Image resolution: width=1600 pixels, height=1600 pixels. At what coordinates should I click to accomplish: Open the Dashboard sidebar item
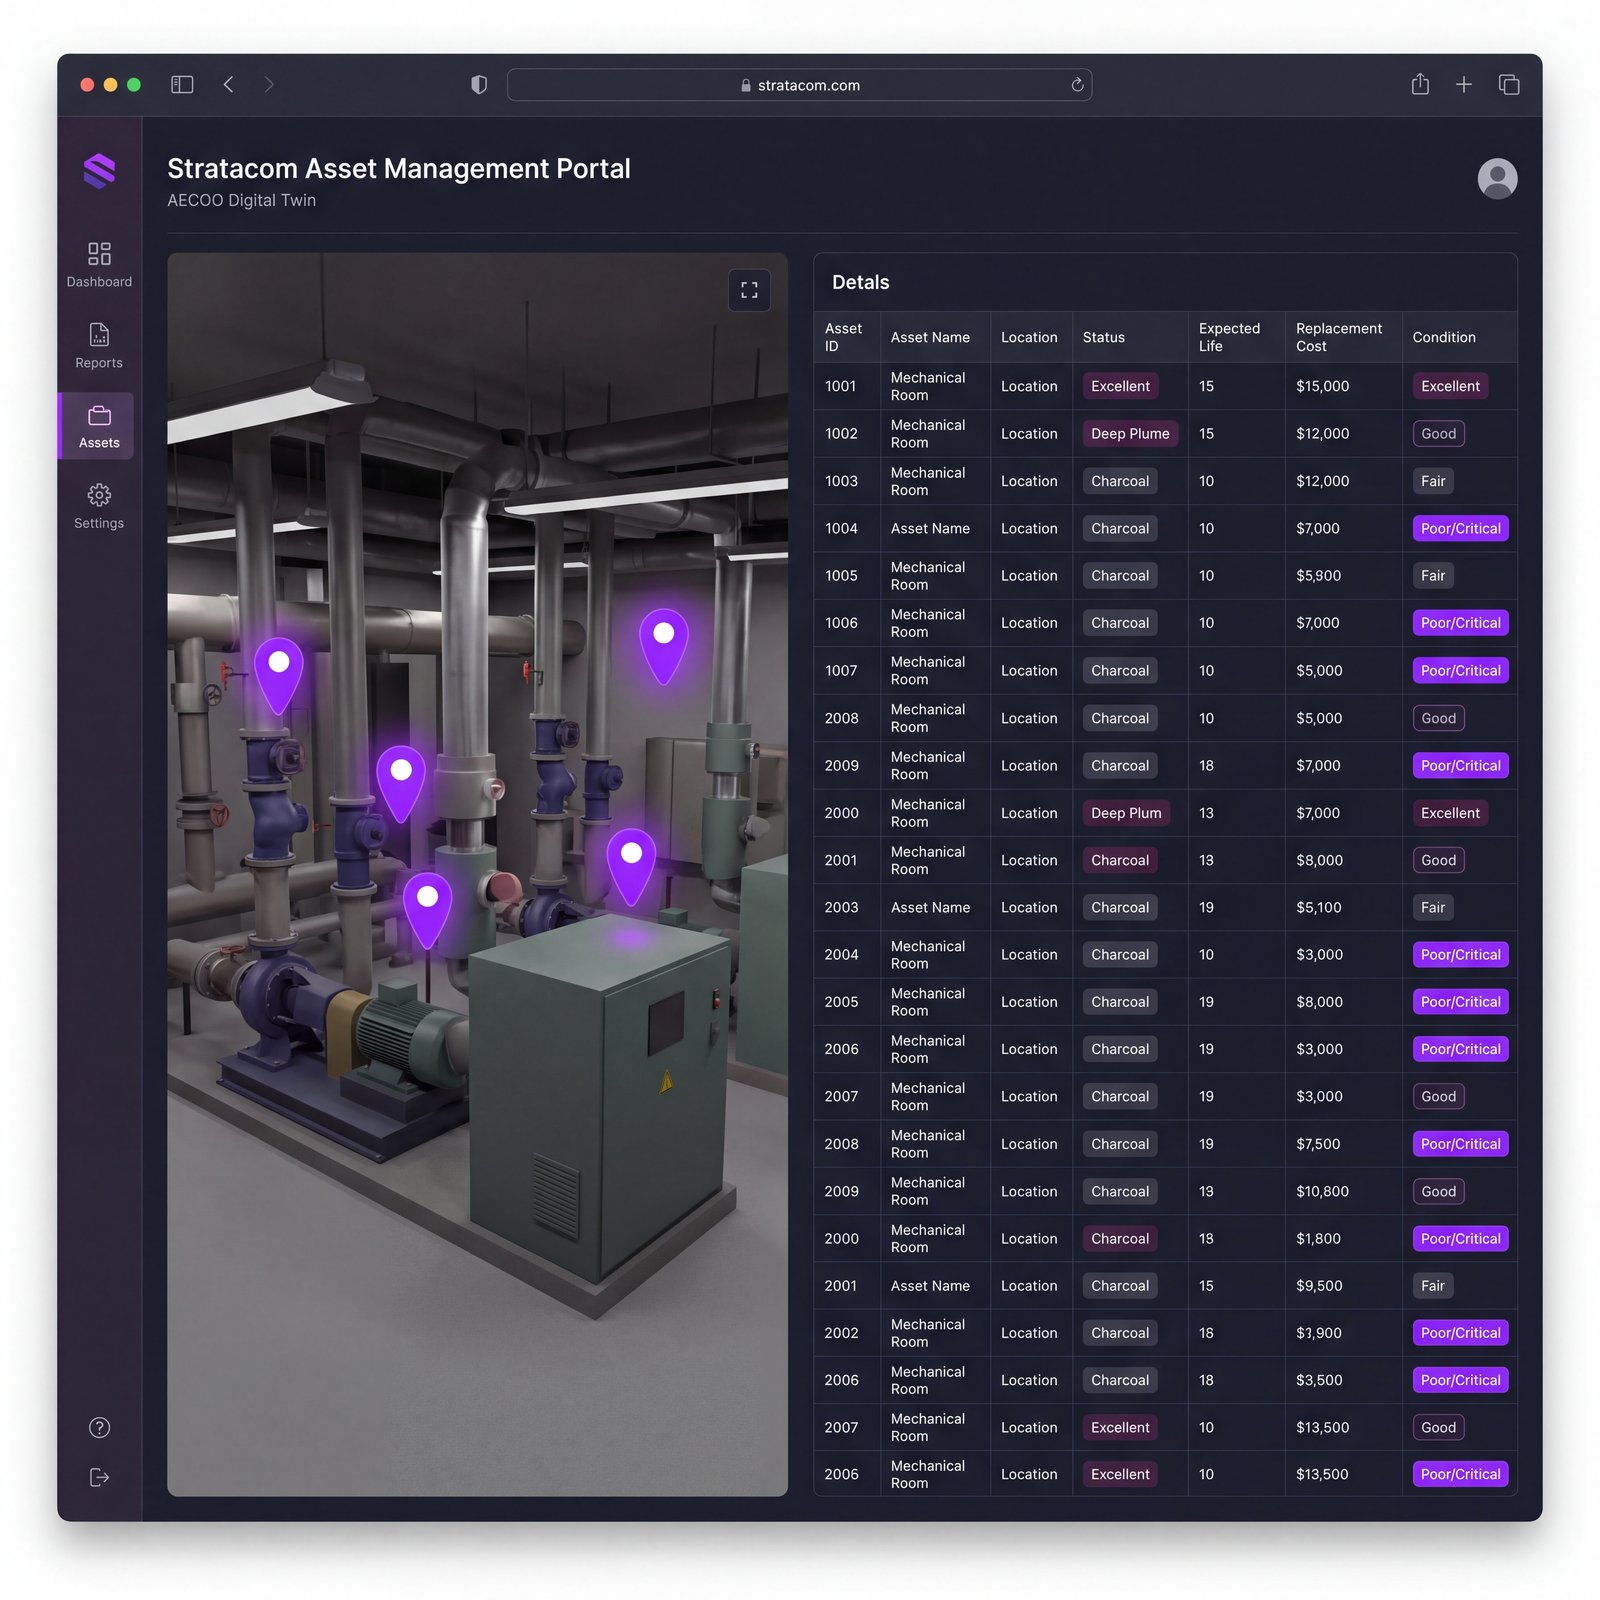coord(99,264)
